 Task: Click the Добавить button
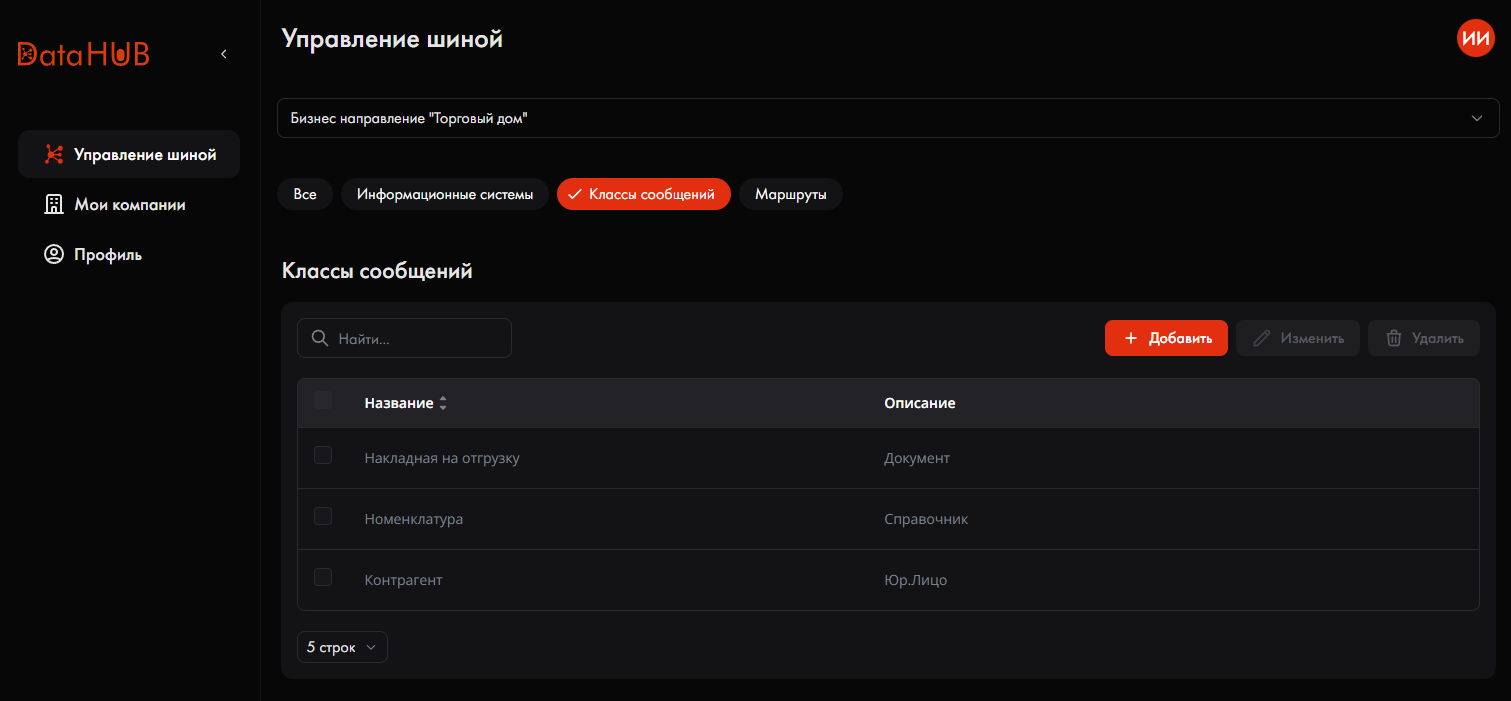(x=1166, y=338)
